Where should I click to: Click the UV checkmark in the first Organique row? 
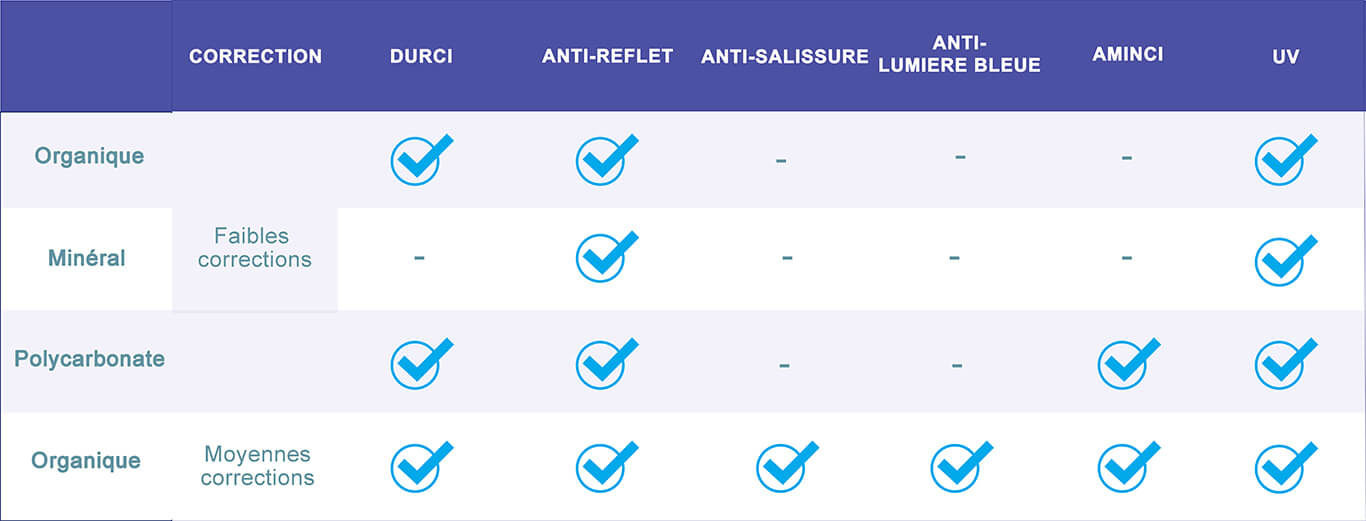click(1285, 160)
